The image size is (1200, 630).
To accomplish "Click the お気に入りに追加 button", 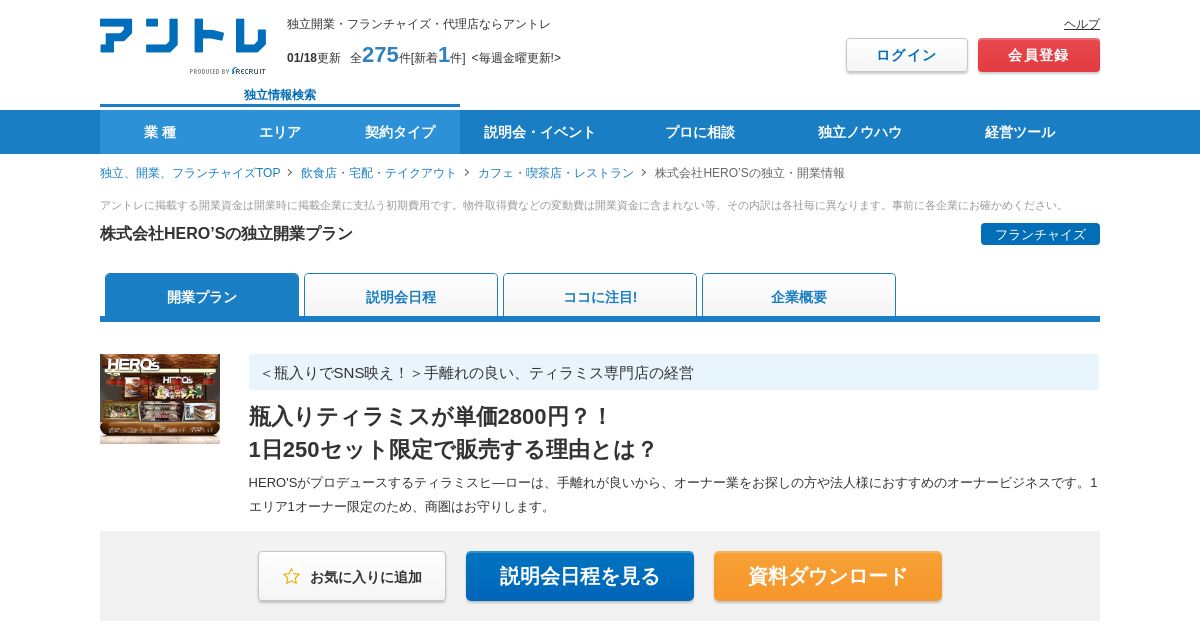I will click(352, 576).
